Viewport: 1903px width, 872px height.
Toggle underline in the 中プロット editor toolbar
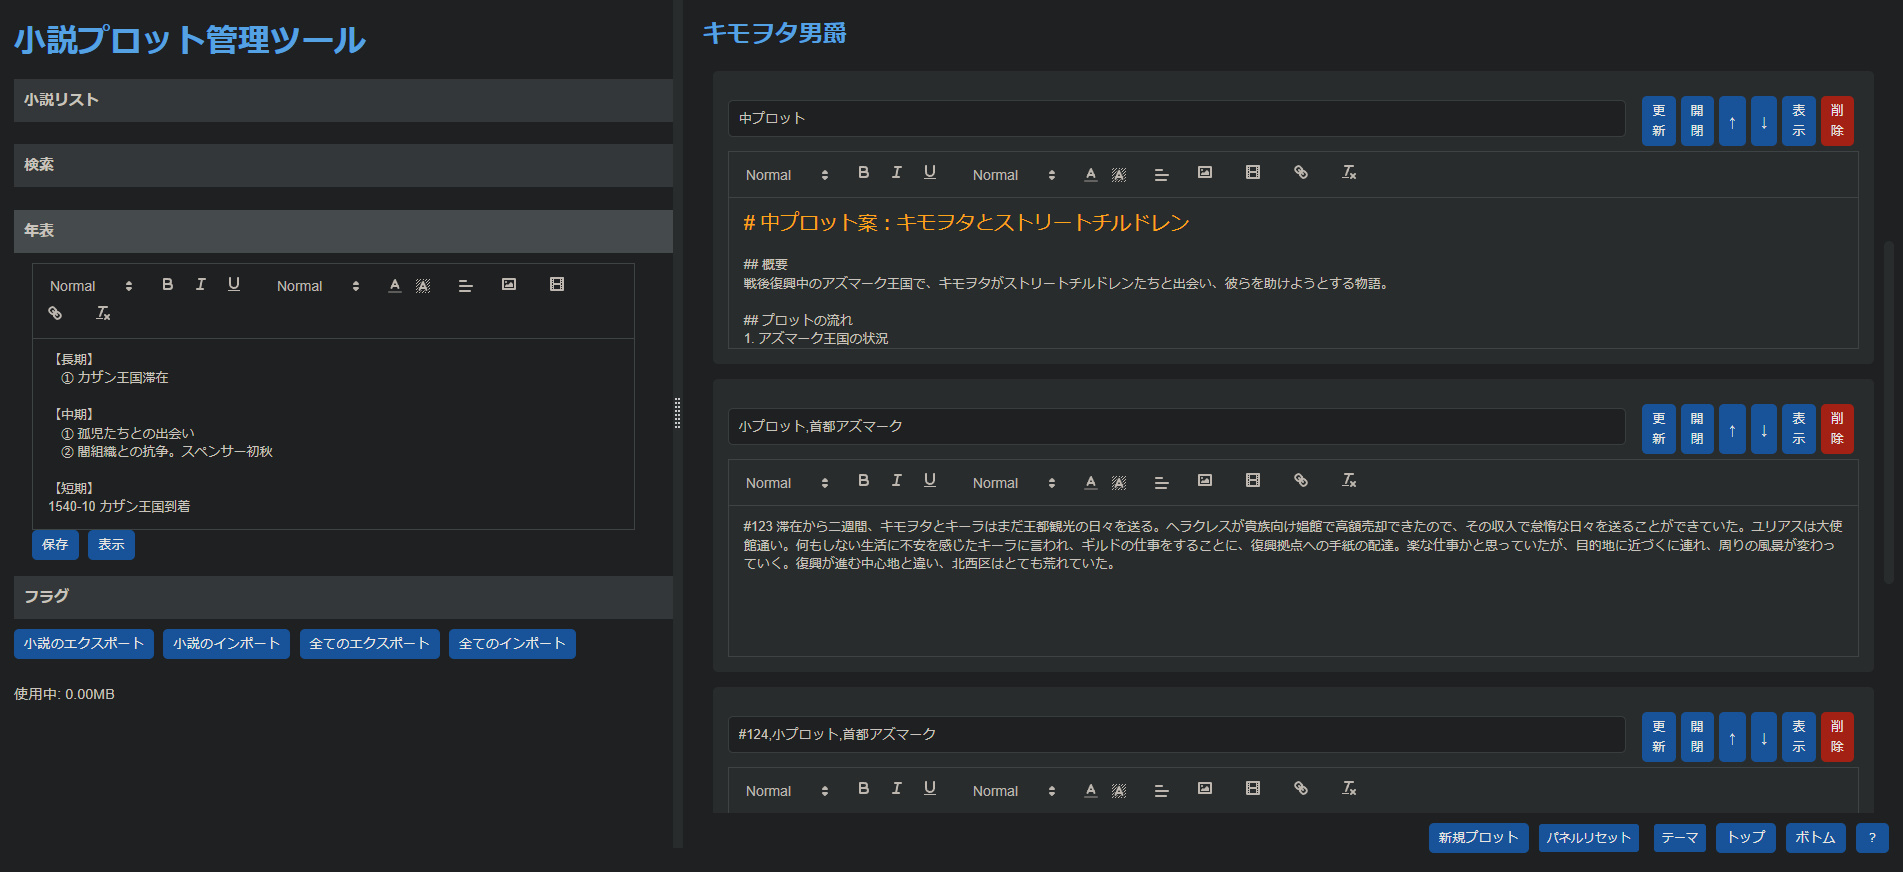[x=929, y=173]
